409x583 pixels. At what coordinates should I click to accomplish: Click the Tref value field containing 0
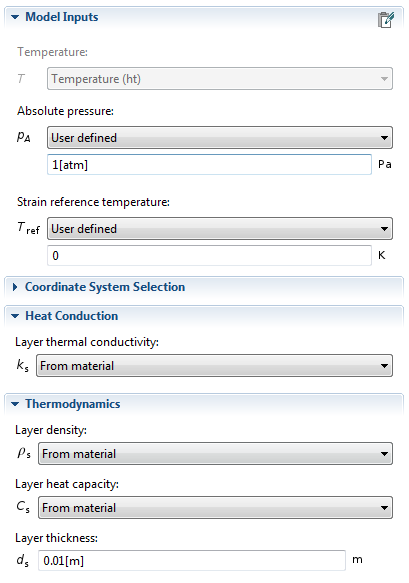209,255
